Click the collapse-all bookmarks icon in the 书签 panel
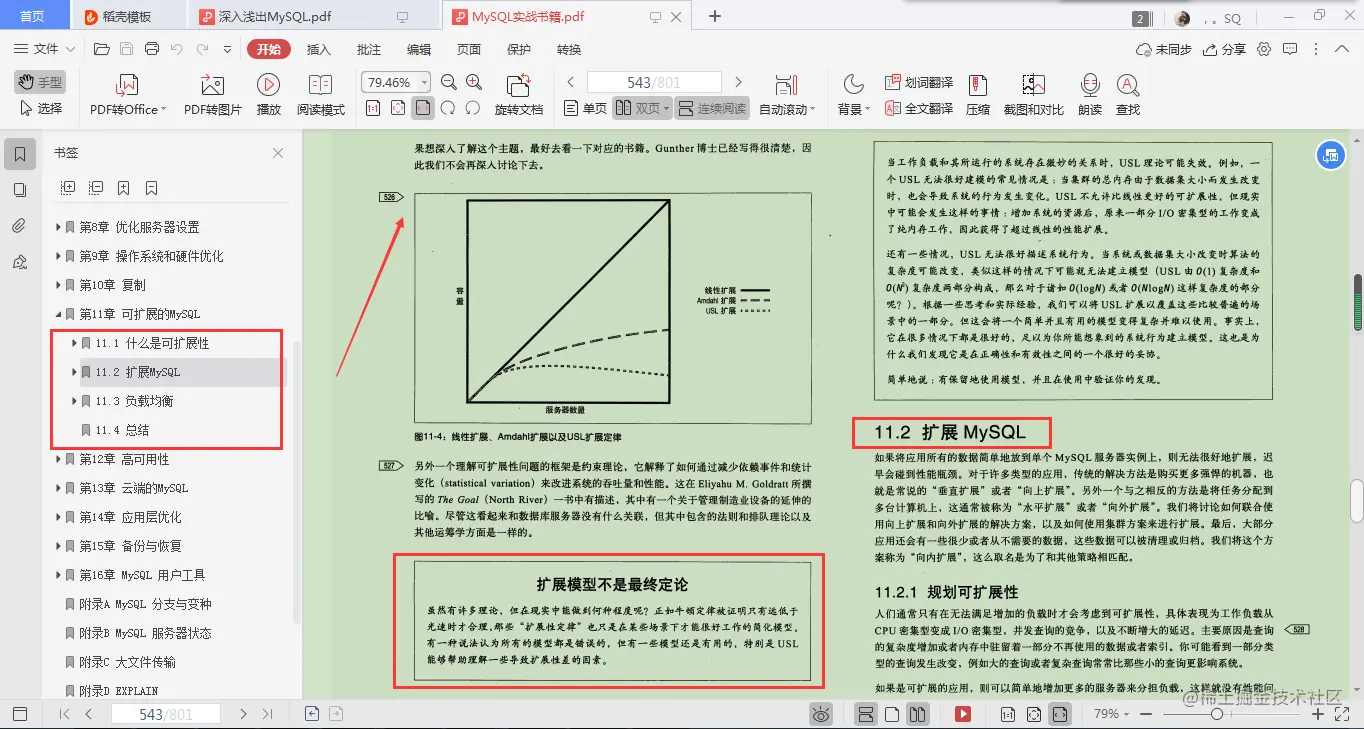Viewport: 1364px width, 729px height. click(96, 187)
